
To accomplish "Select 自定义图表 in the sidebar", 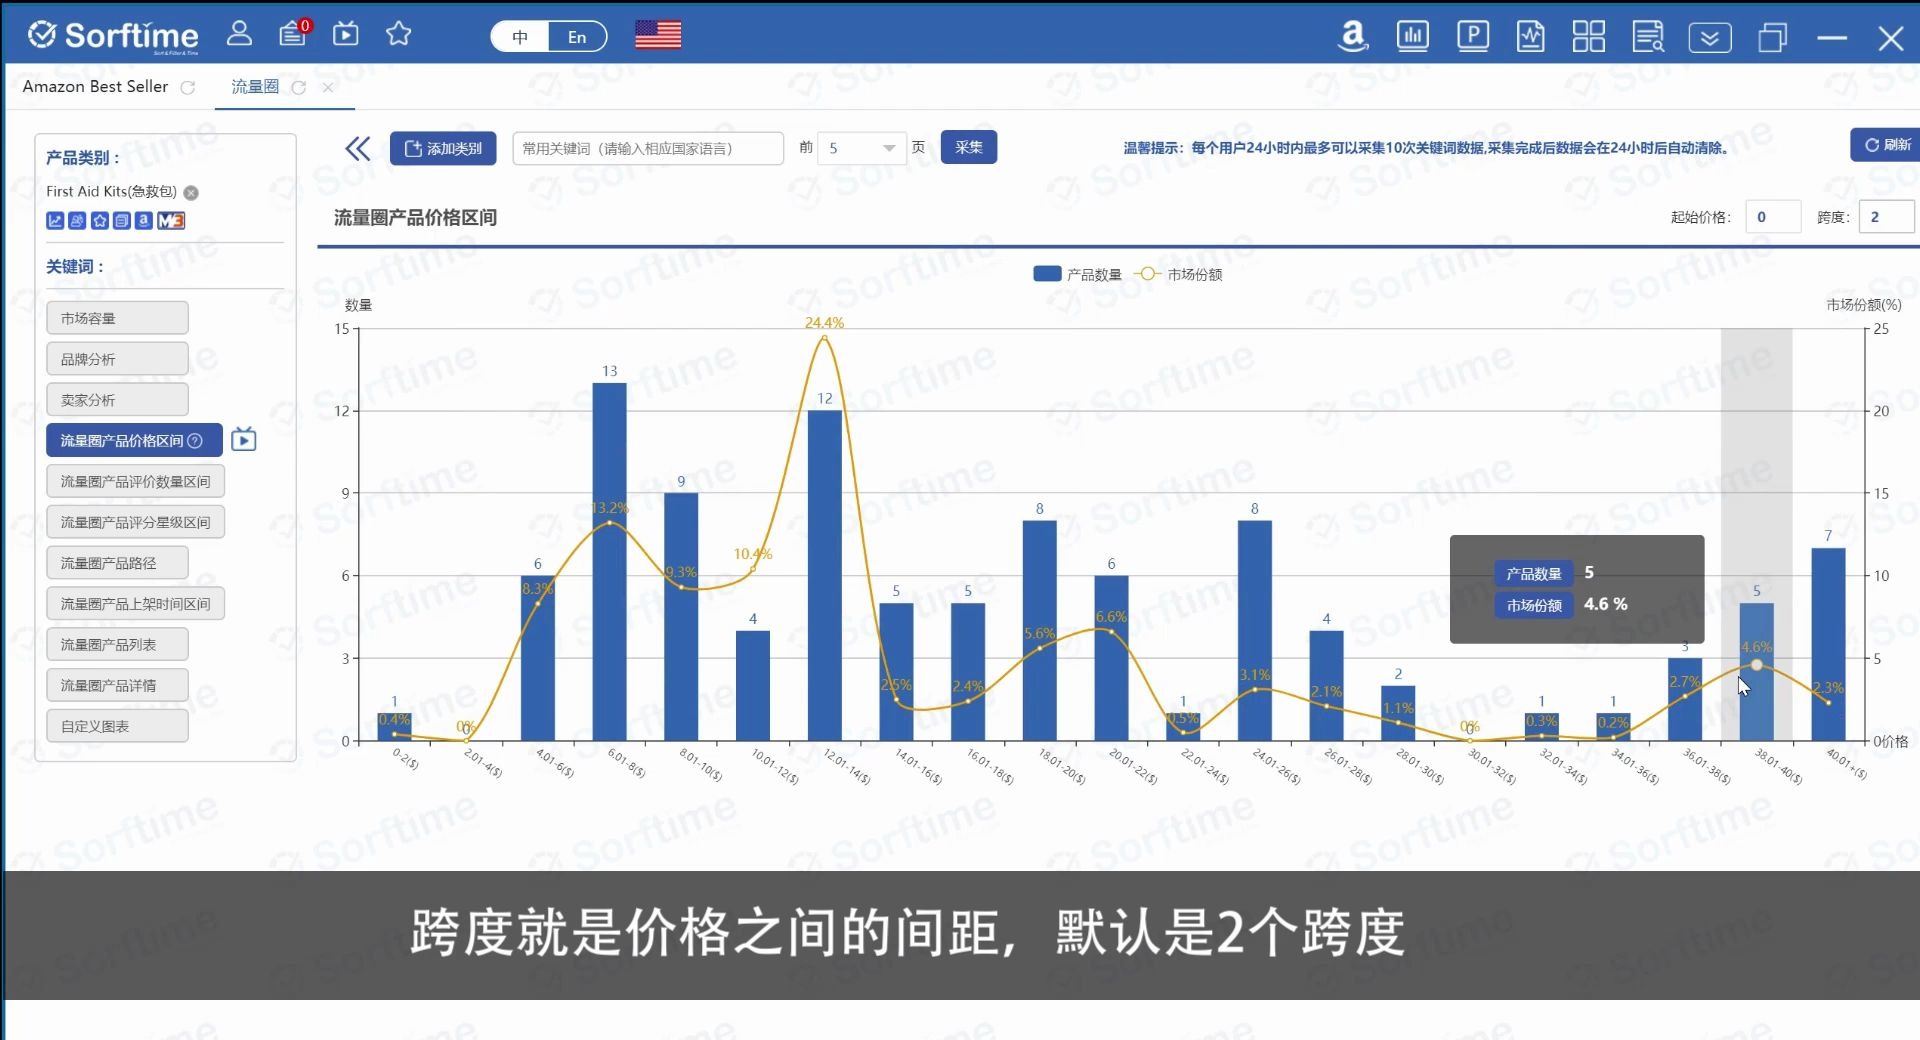I will coord(117,726).
